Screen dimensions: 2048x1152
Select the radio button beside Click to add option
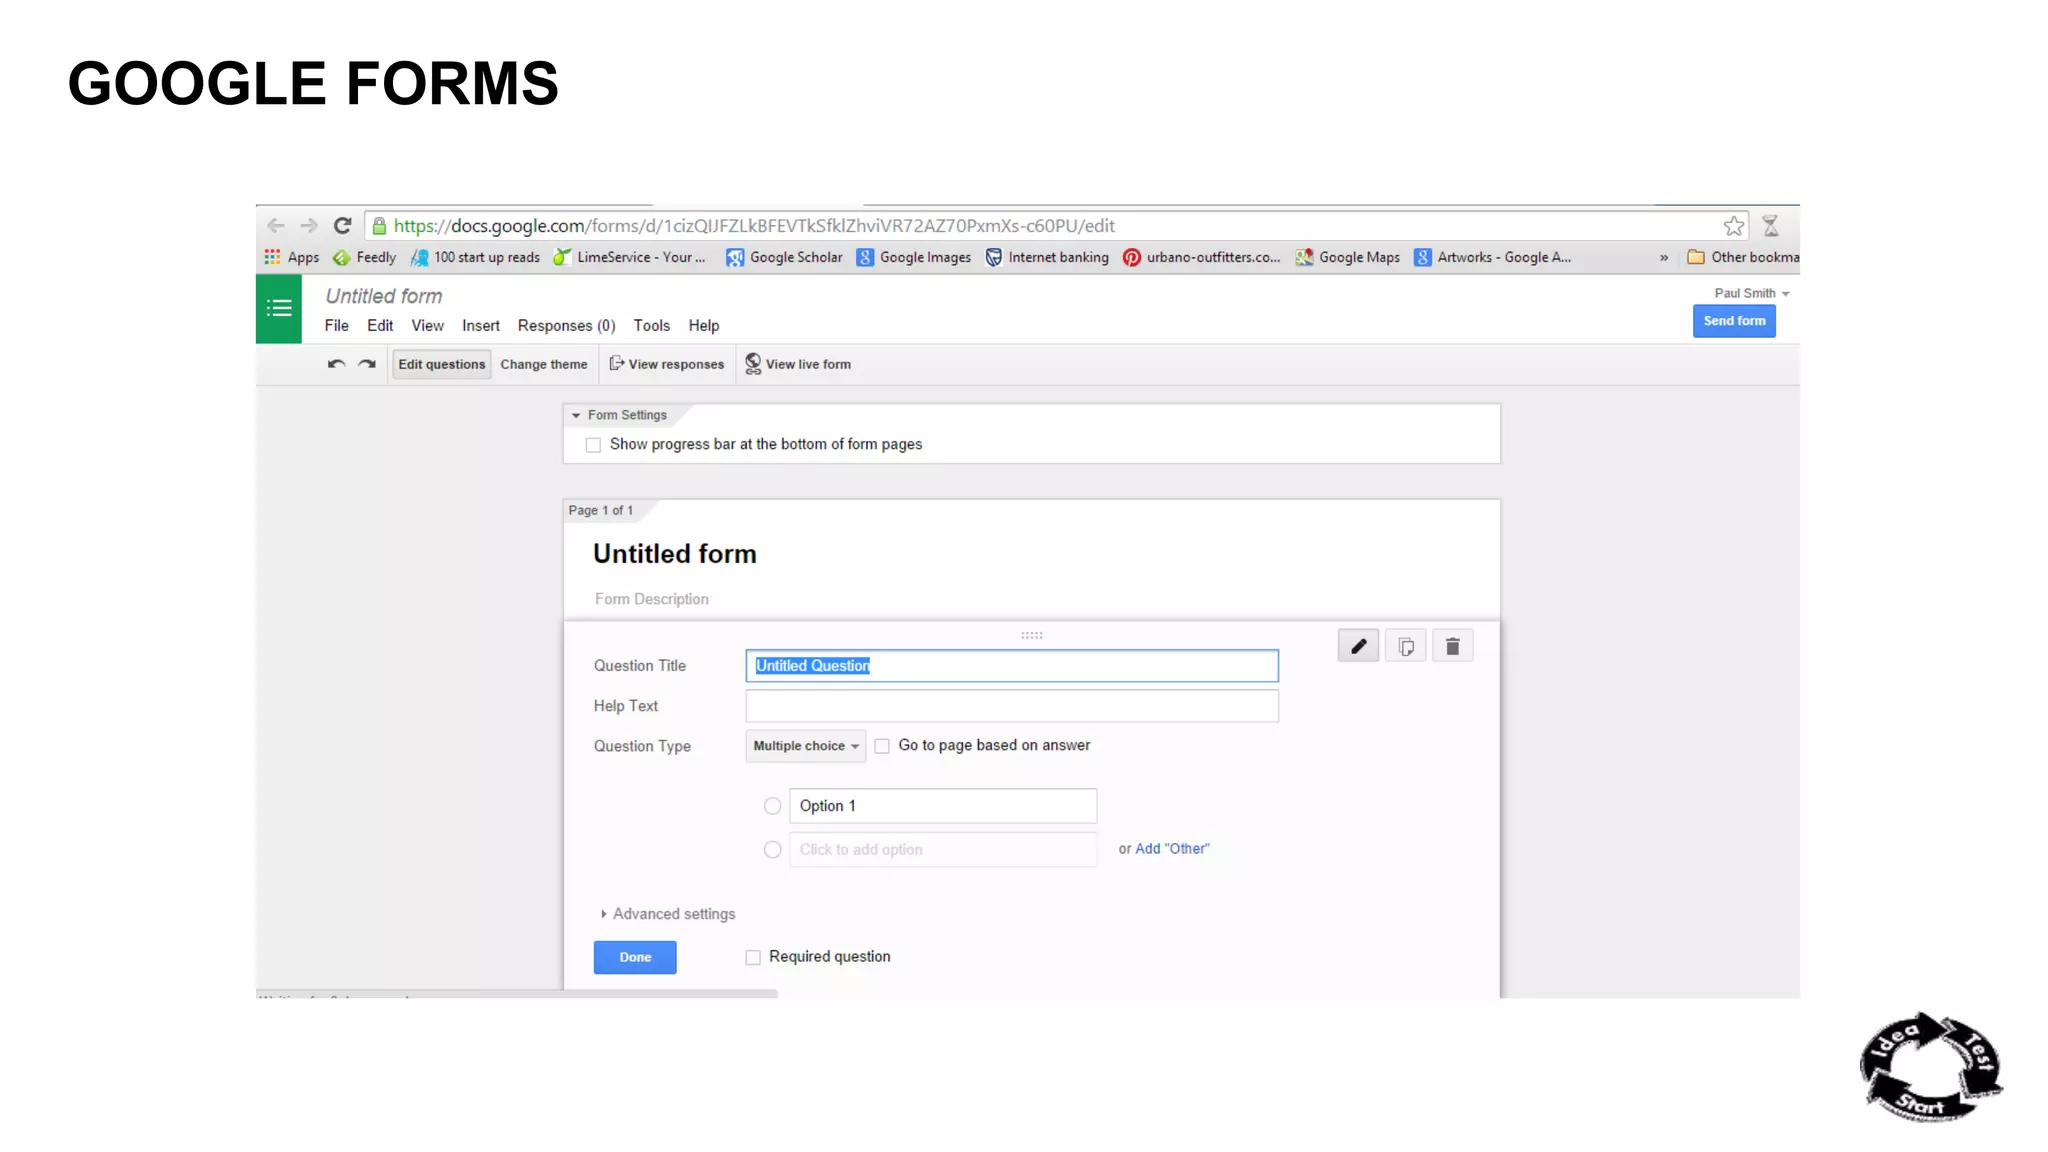click(x=772, y=850)
